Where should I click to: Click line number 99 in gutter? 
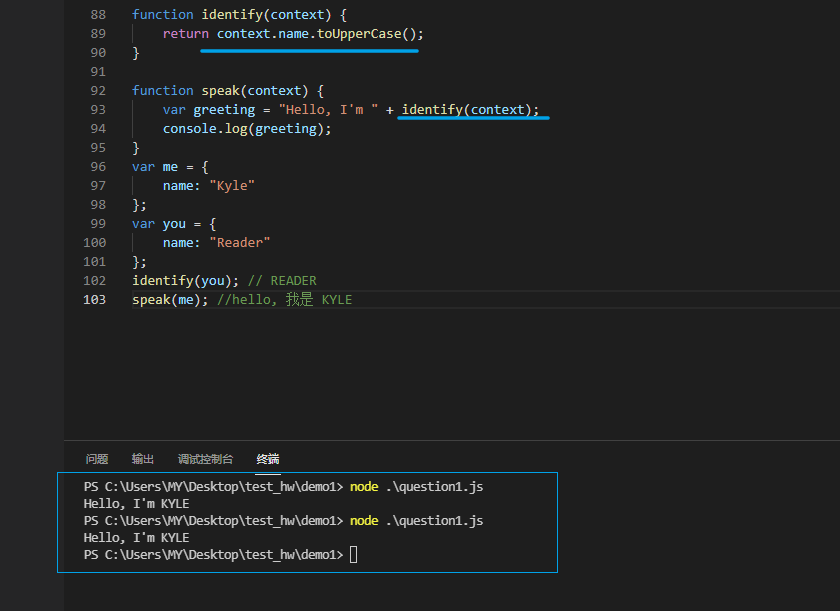(98, 224)
